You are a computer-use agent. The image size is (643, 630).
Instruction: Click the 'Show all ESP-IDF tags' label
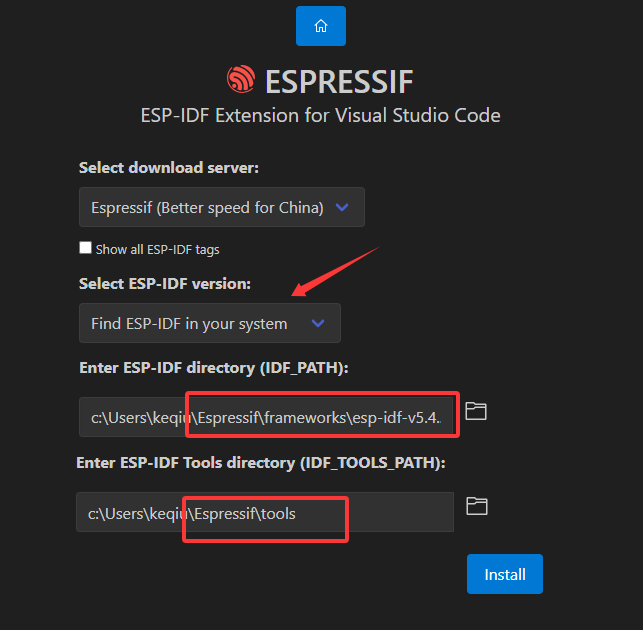click(157, 249)
